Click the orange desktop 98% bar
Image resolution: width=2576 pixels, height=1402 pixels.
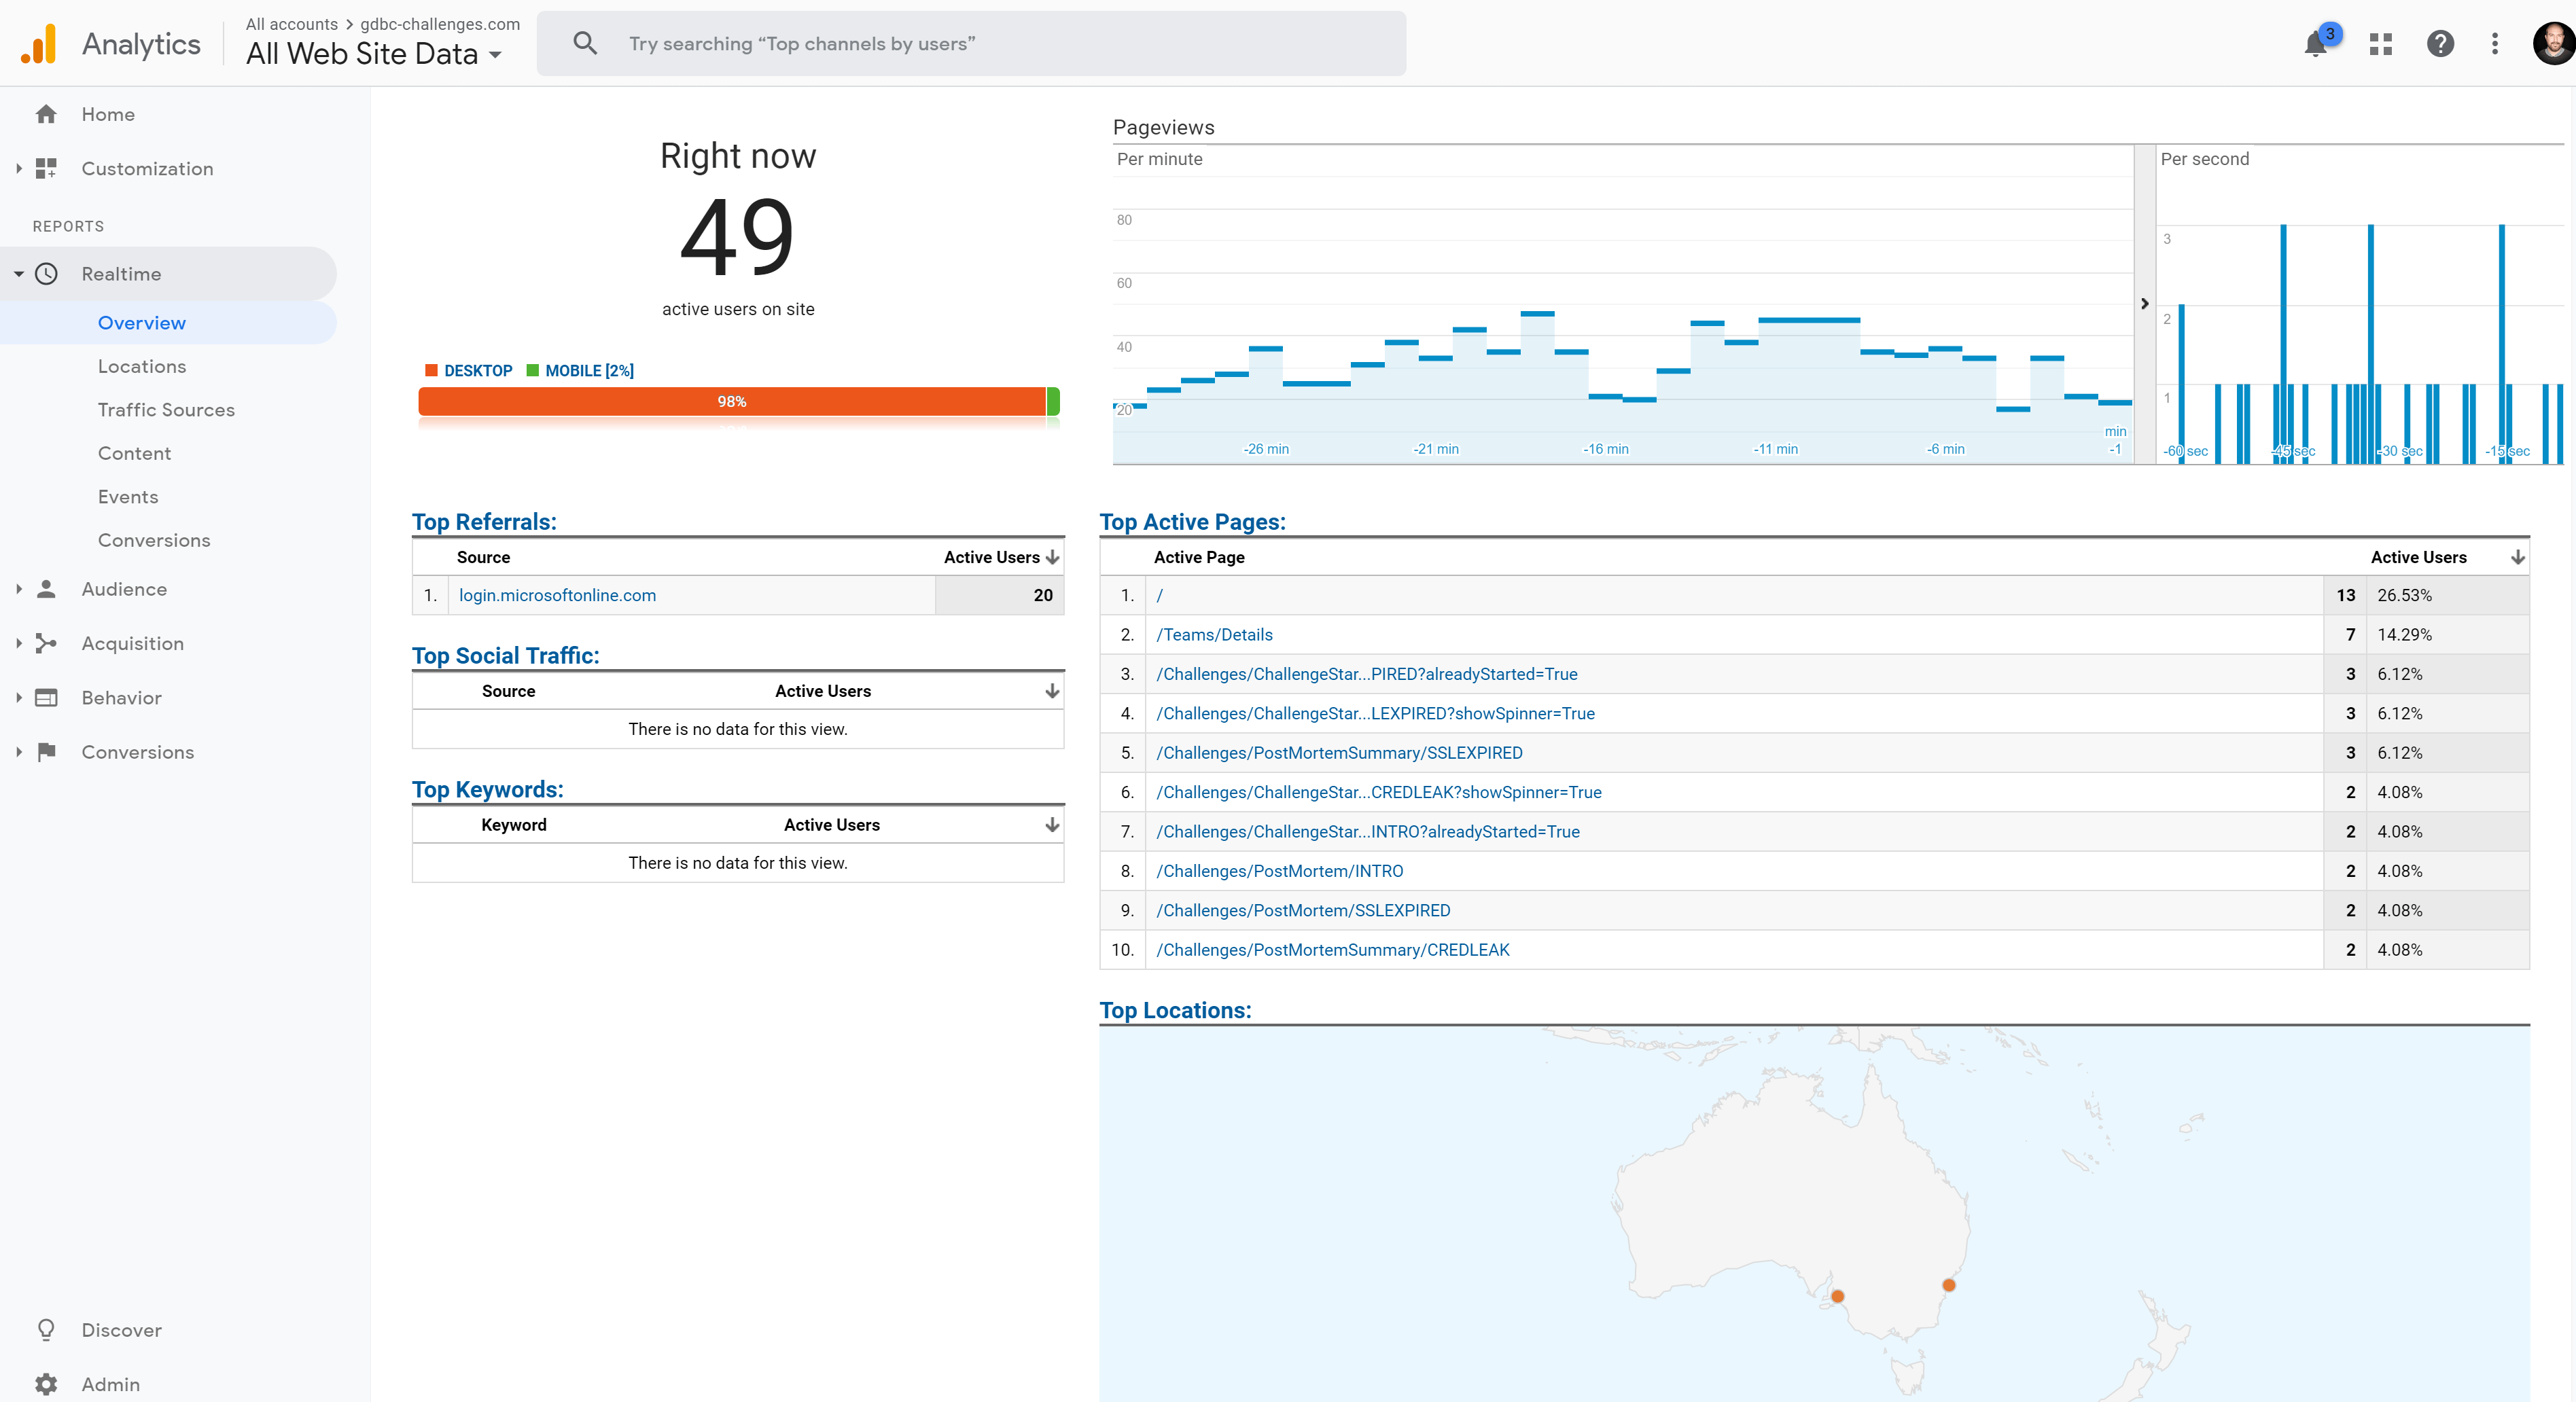[731, 401]
